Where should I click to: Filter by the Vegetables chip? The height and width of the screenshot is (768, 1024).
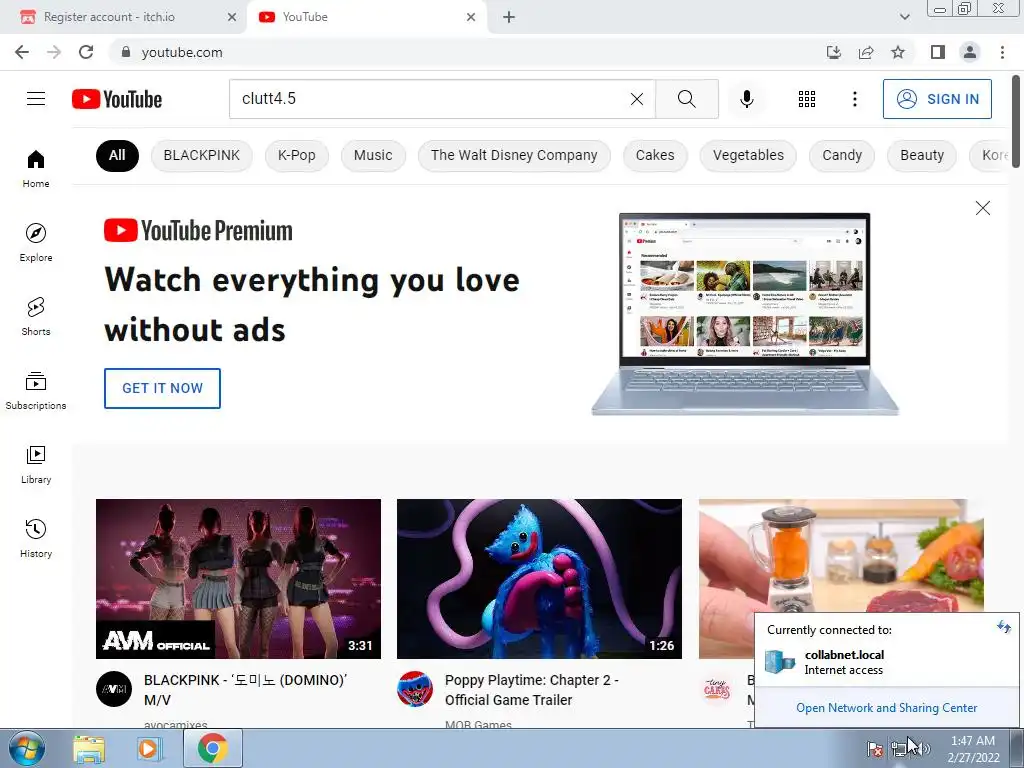tap(748, 155)
